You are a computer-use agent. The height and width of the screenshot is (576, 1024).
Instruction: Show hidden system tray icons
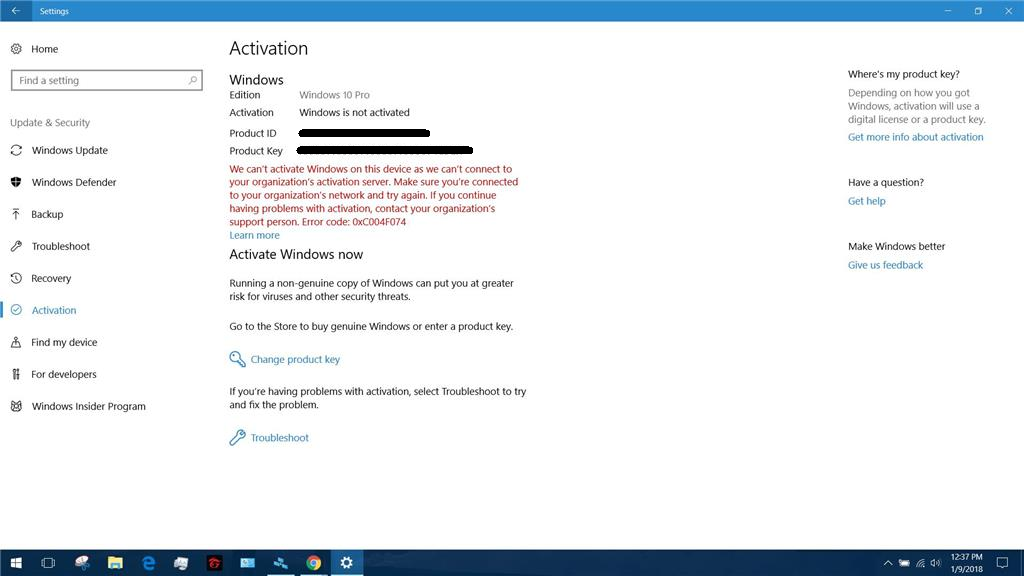click(x=888, y=563)
